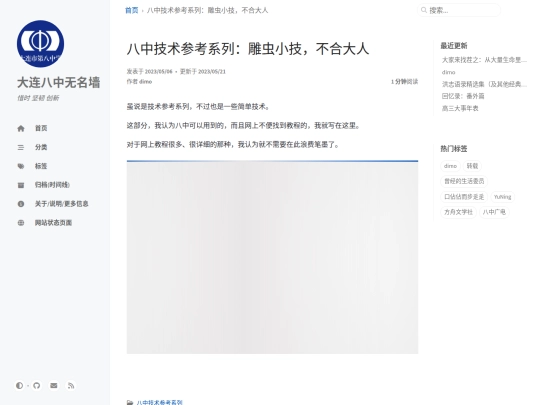The width and height of the screenshot is (540, 405).
Task: Toggle dark mode half-circle icon
Action: tap(19, 385)
